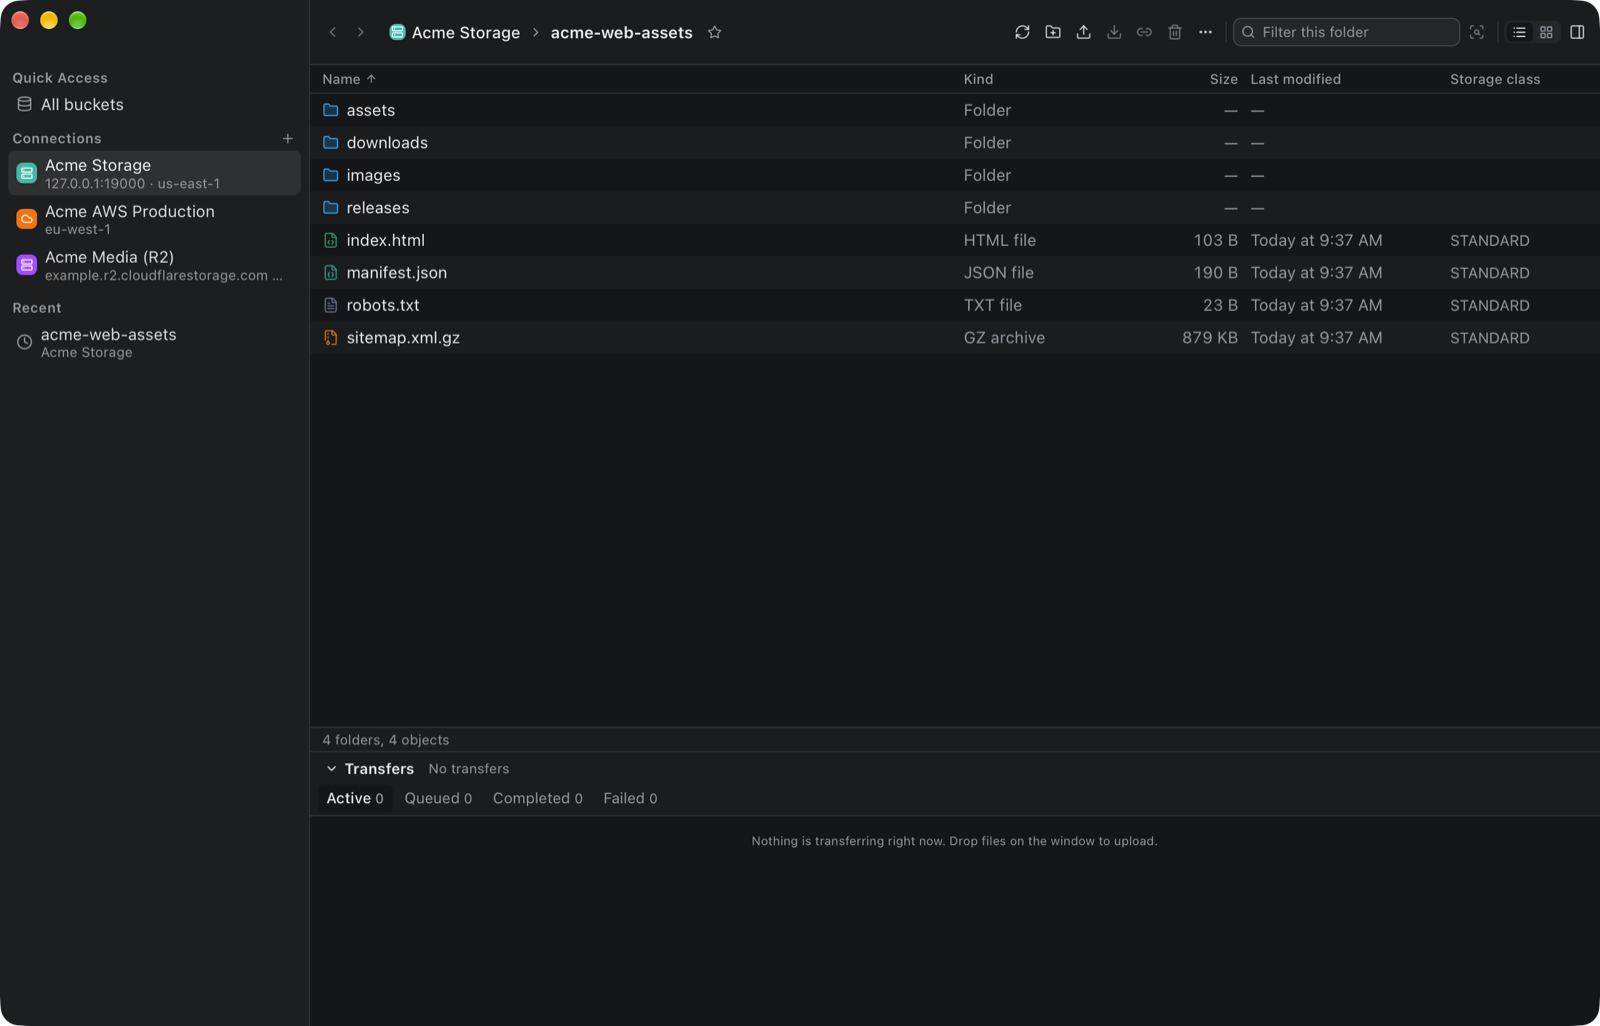Click the upload icon in toolbar
1600x1026 pixels.
pyautogui.click(x=1083, y=32)
